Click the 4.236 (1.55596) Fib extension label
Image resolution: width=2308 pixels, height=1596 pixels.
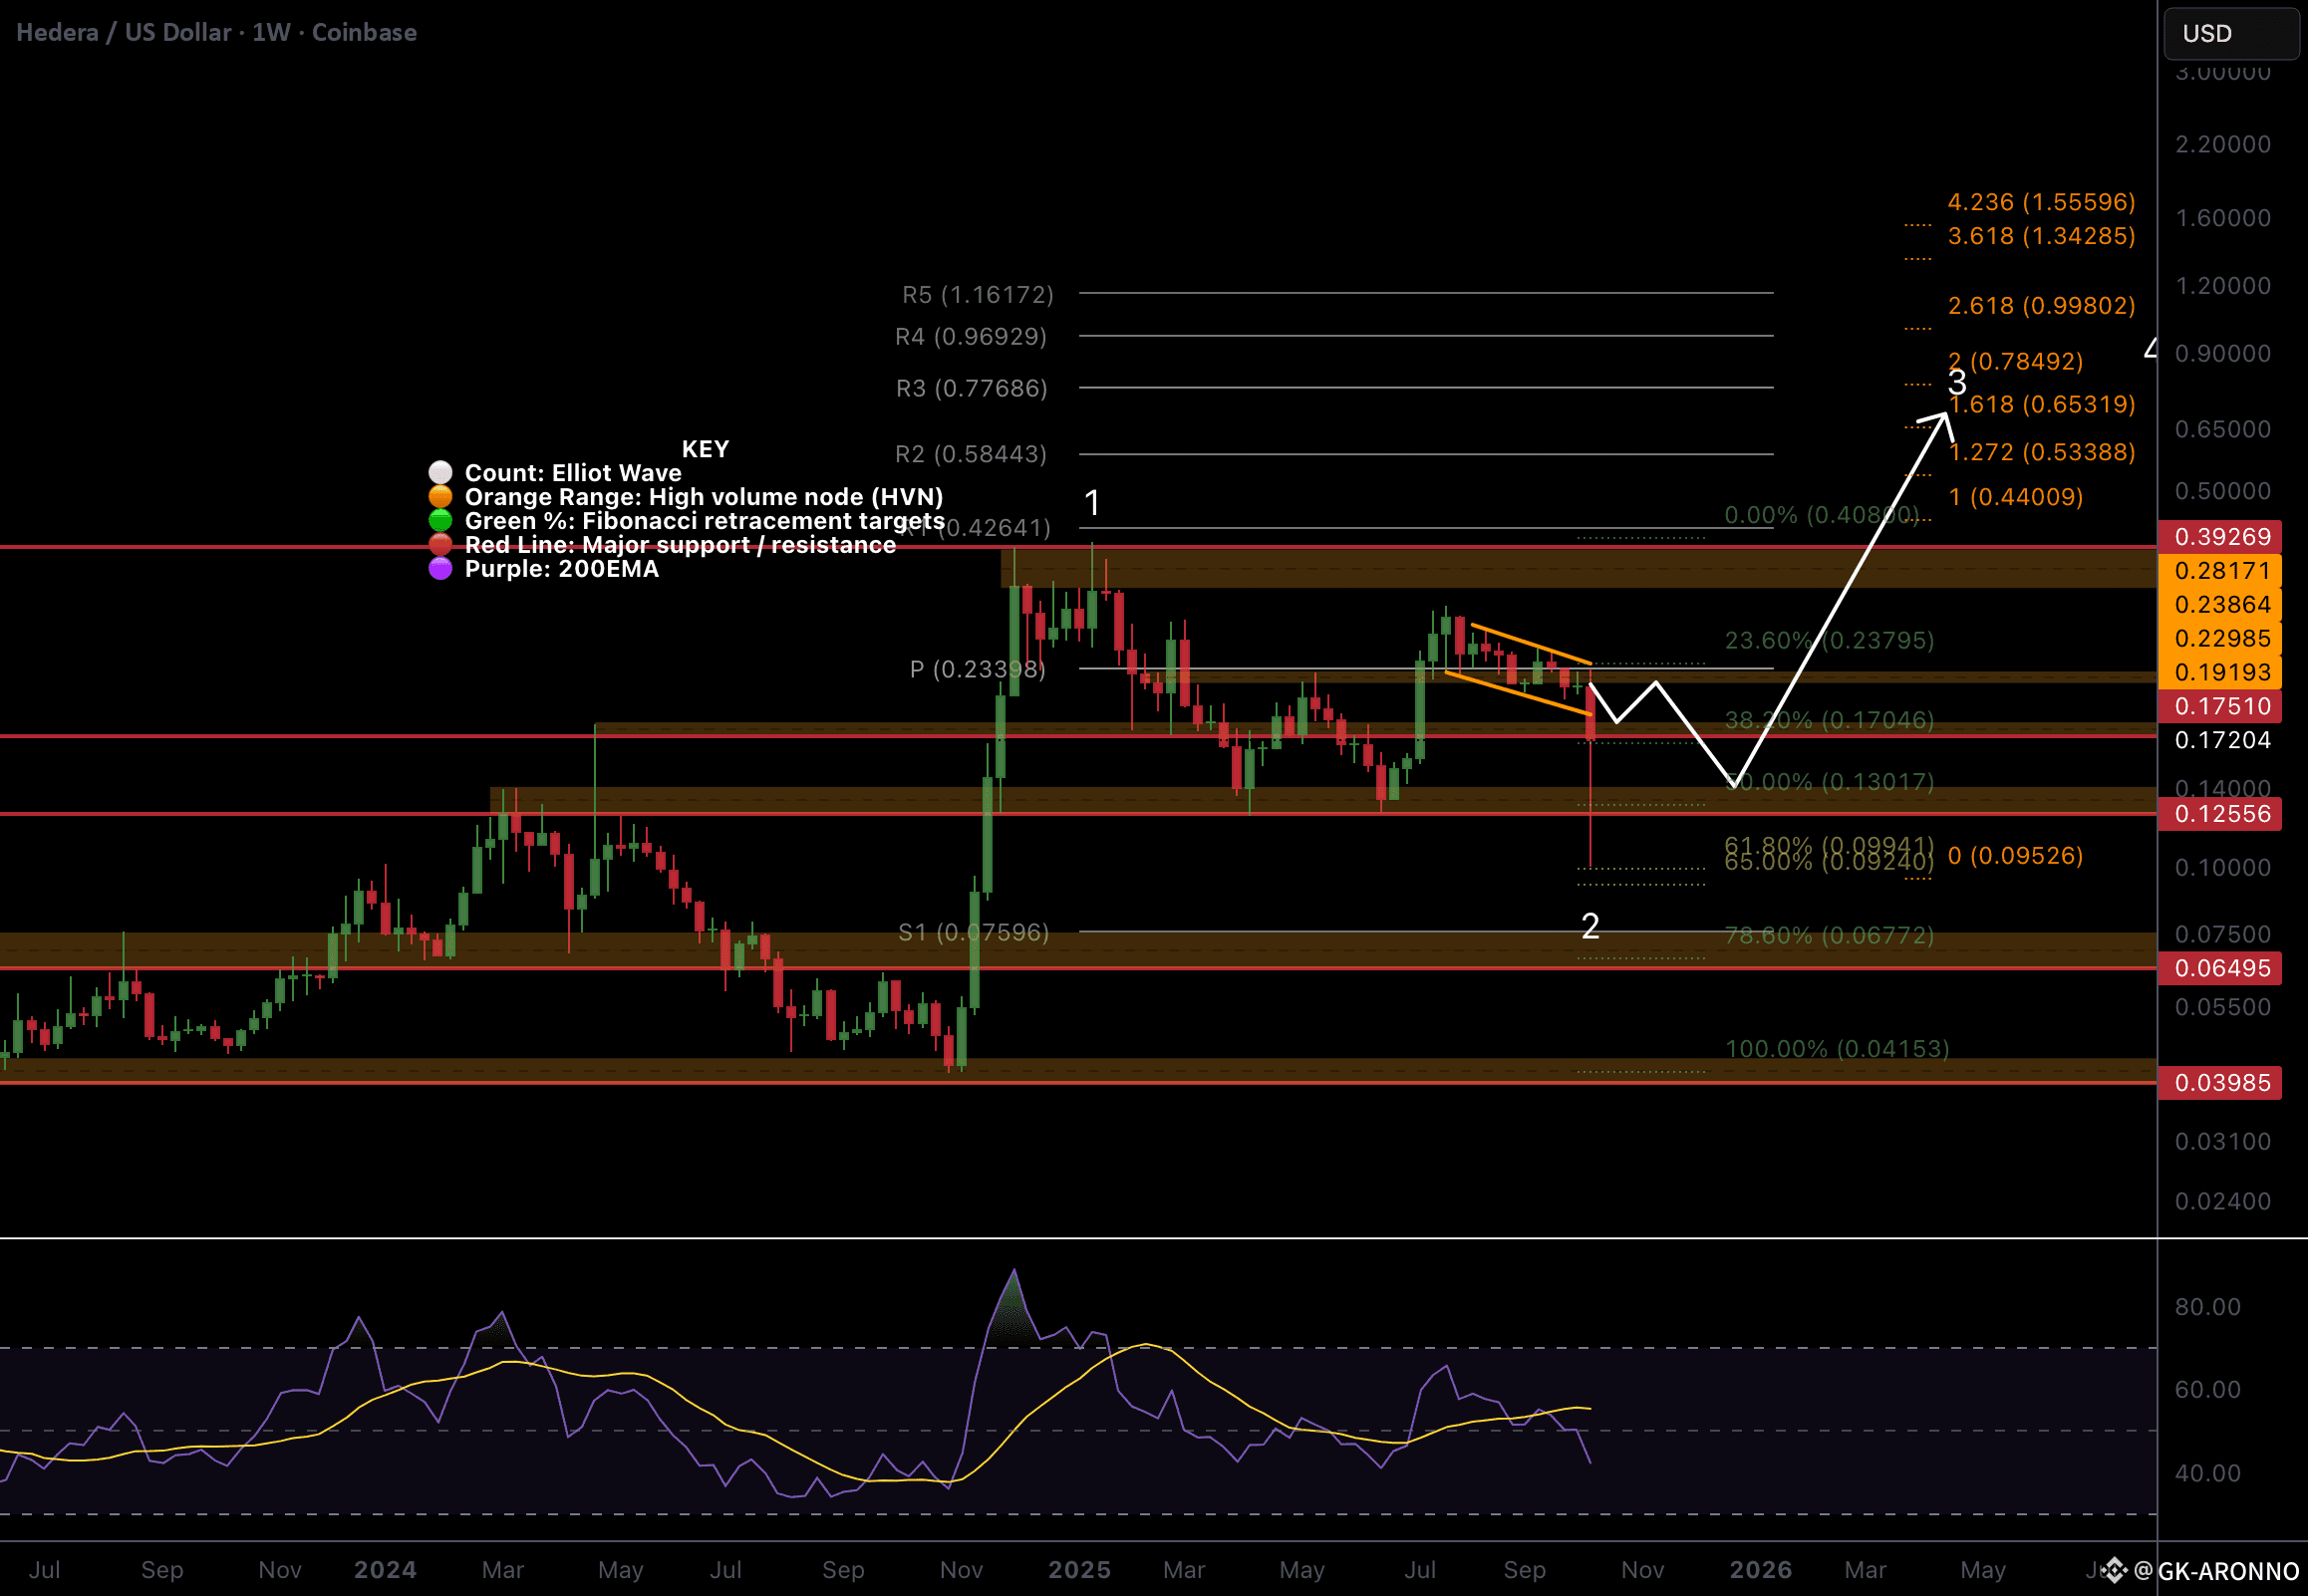coord(2040,202)
